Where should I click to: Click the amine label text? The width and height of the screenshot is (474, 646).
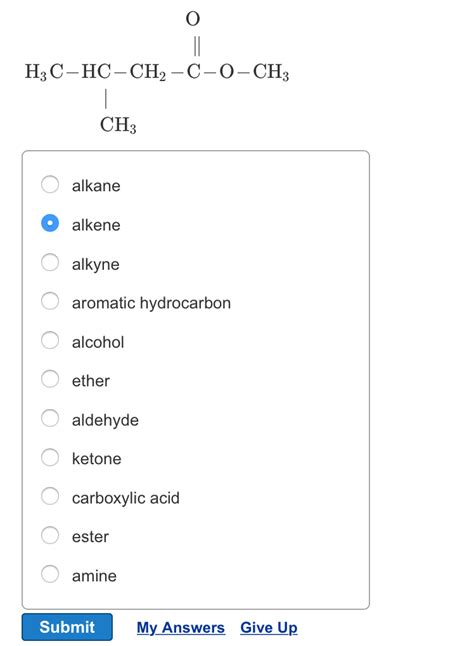(x=94, y=576)
